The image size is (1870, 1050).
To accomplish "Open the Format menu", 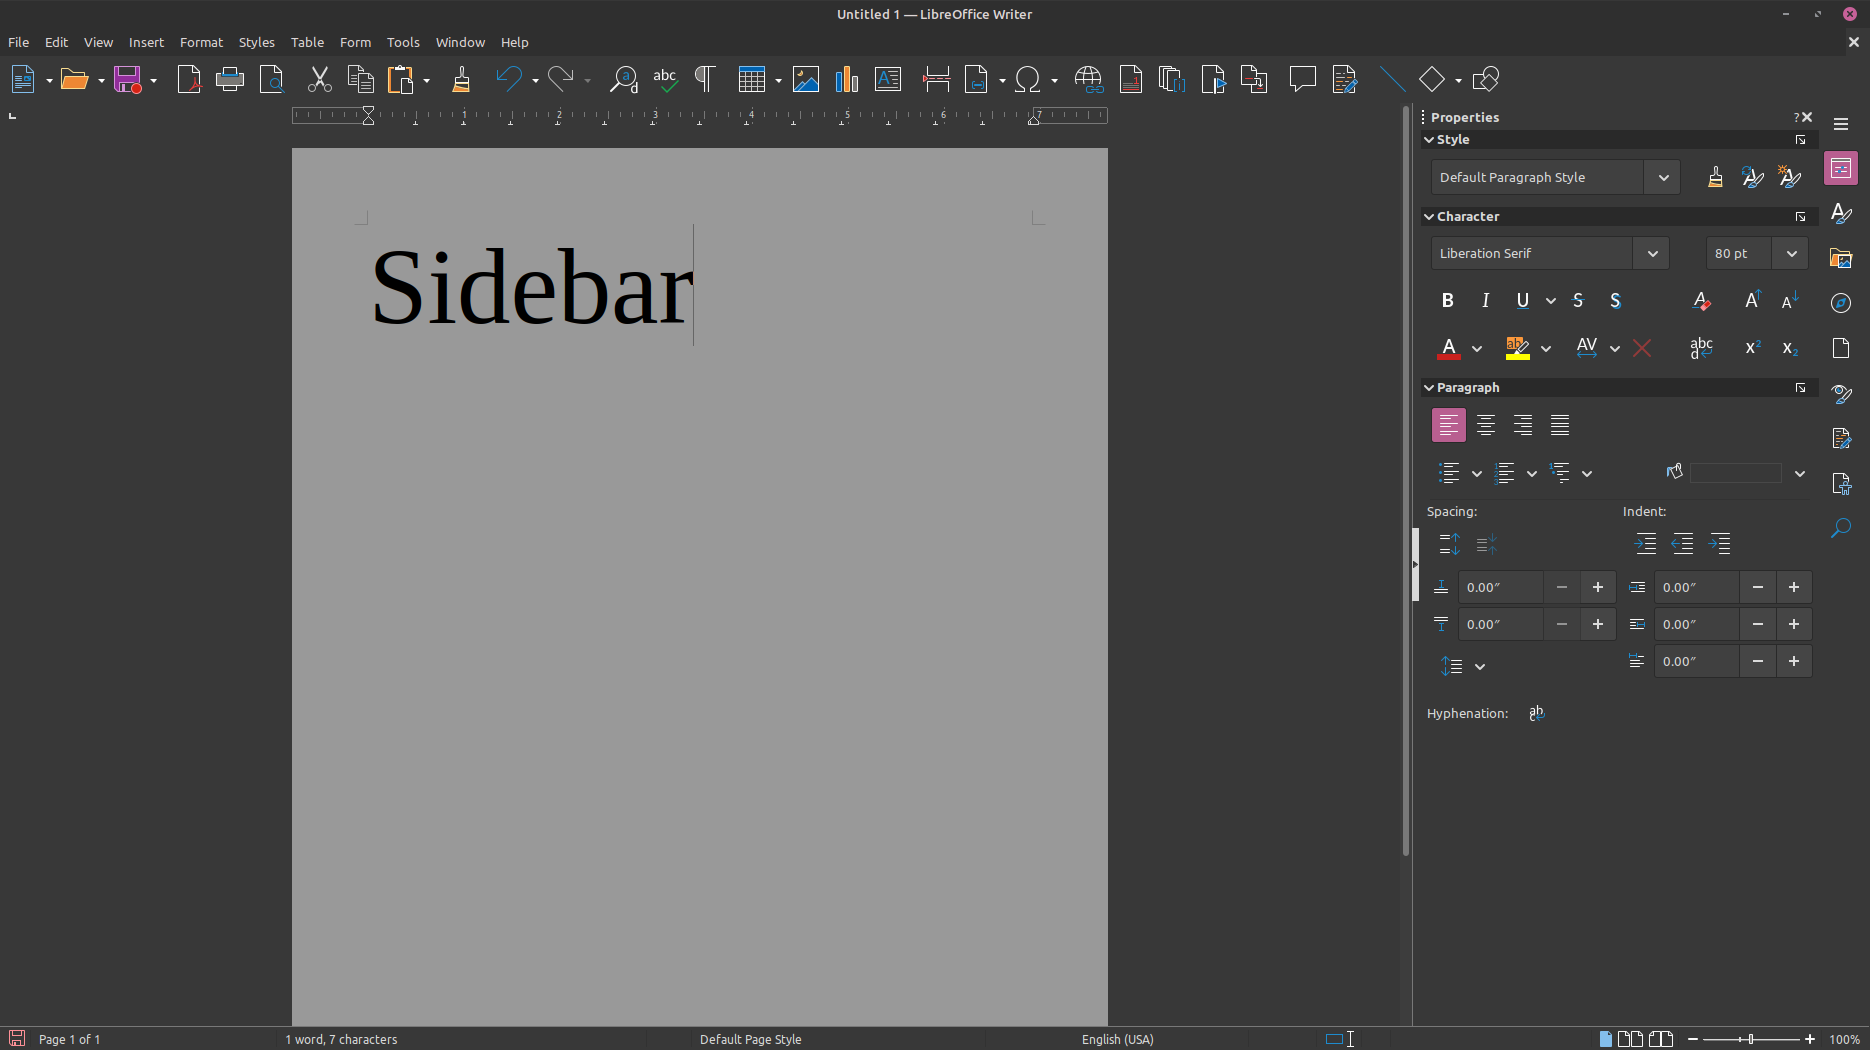I will (201, 42).
